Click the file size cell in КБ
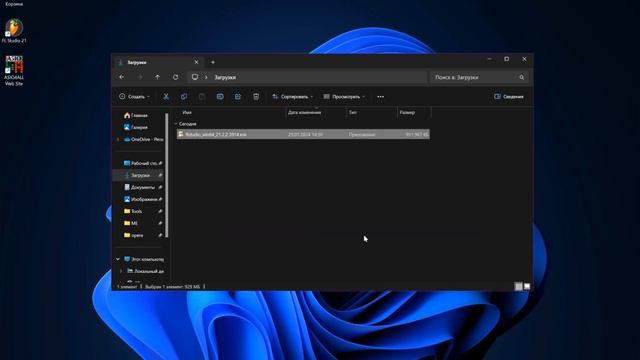 tap(417, 134)
